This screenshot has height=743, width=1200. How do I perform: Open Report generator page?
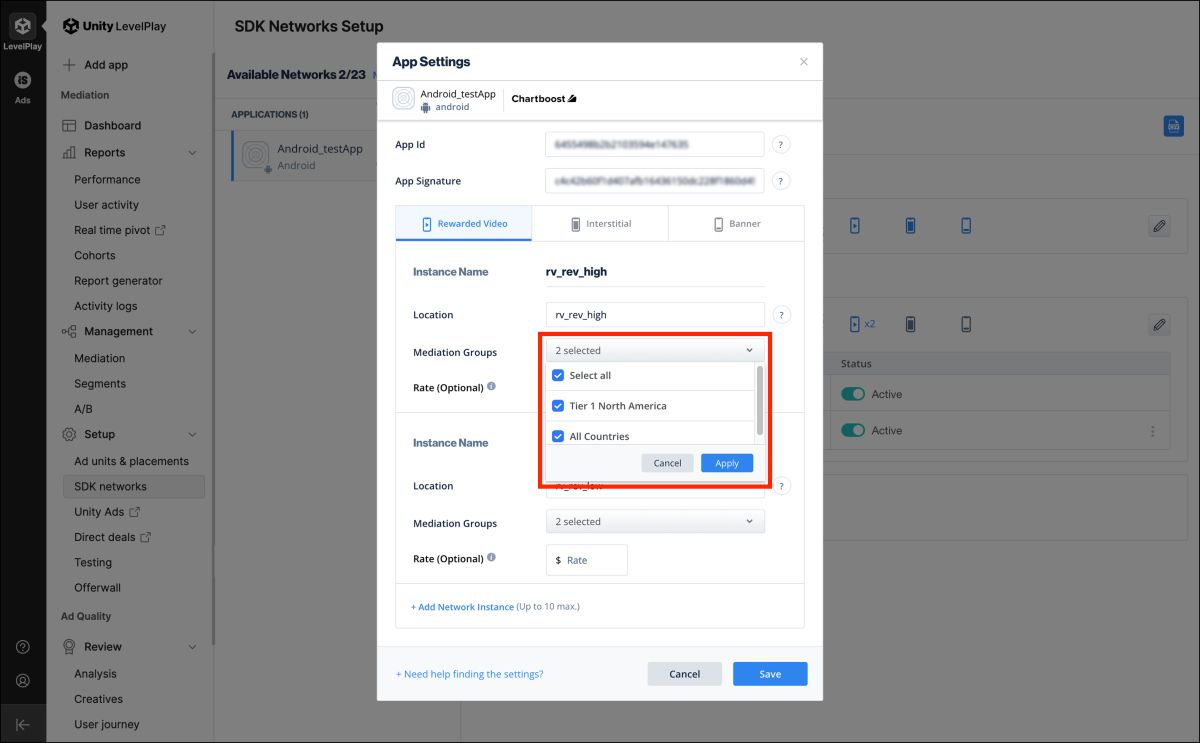click(118, 281)
